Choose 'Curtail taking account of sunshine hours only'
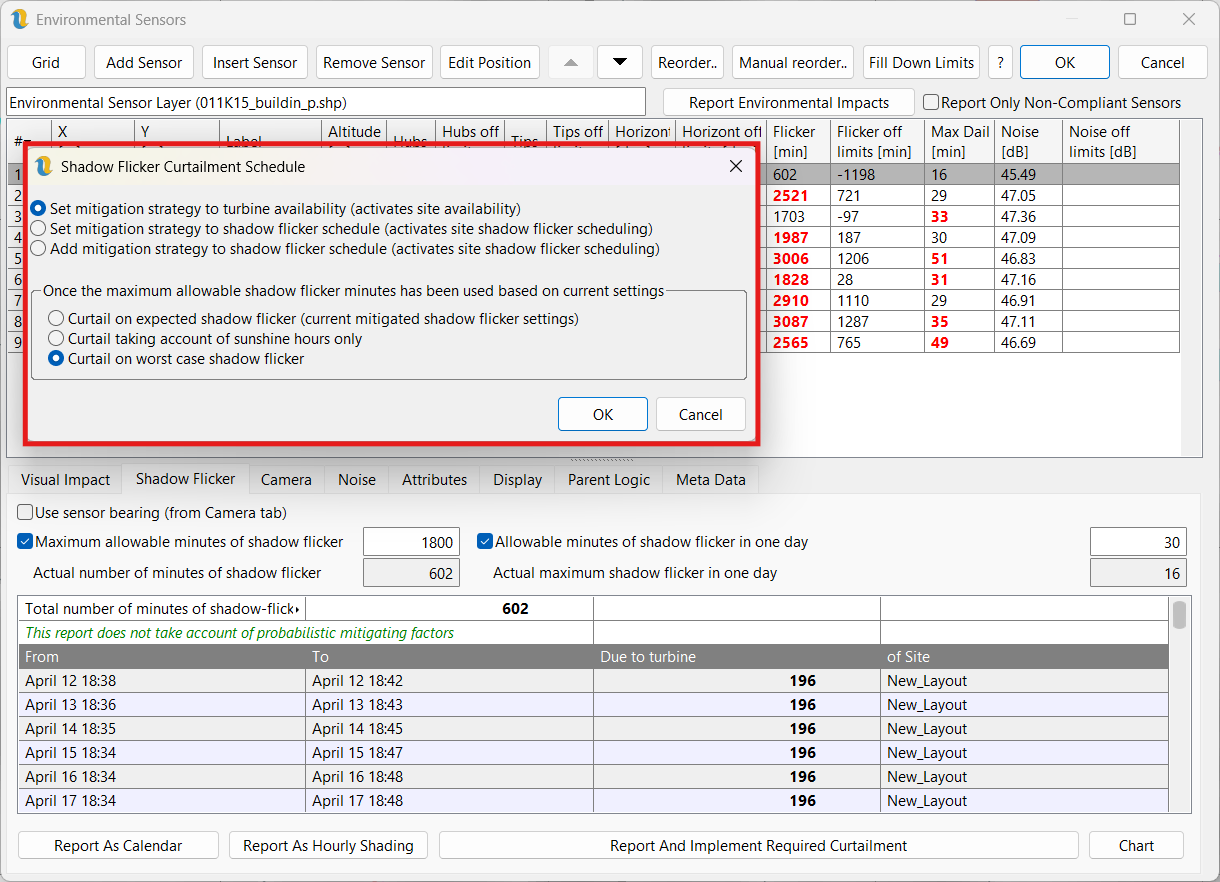The height and width of the screenshot is (882, 1220). tap(57, 339)
